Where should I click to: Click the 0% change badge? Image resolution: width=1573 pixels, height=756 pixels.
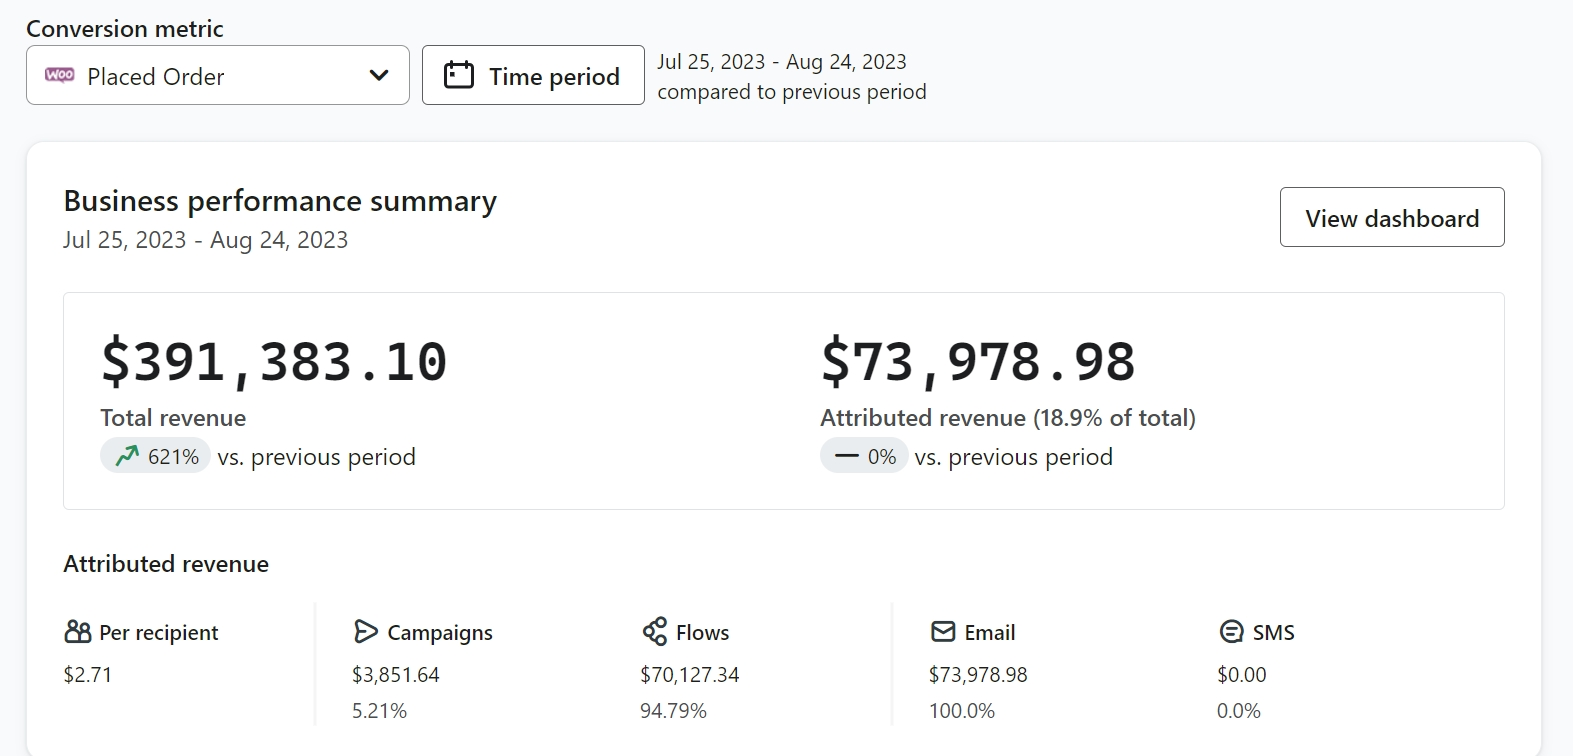(865, 456)
